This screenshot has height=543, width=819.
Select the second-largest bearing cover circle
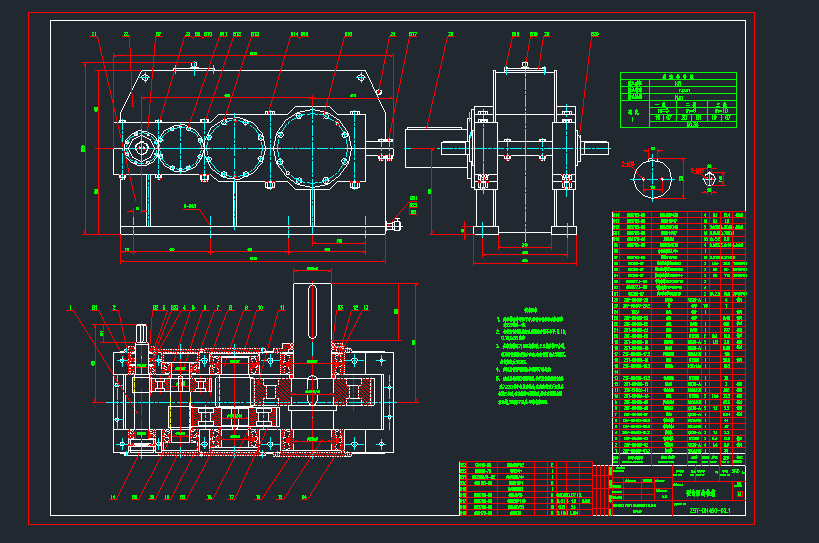(x=235, y=148)
